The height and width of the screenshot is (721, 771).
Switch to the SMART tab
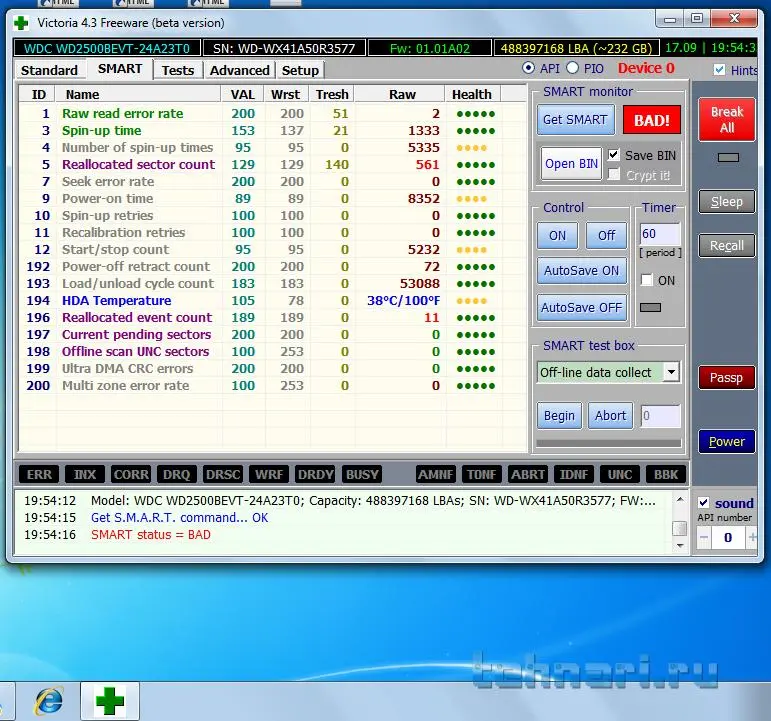pyautogui.click(x=120, y=68)
